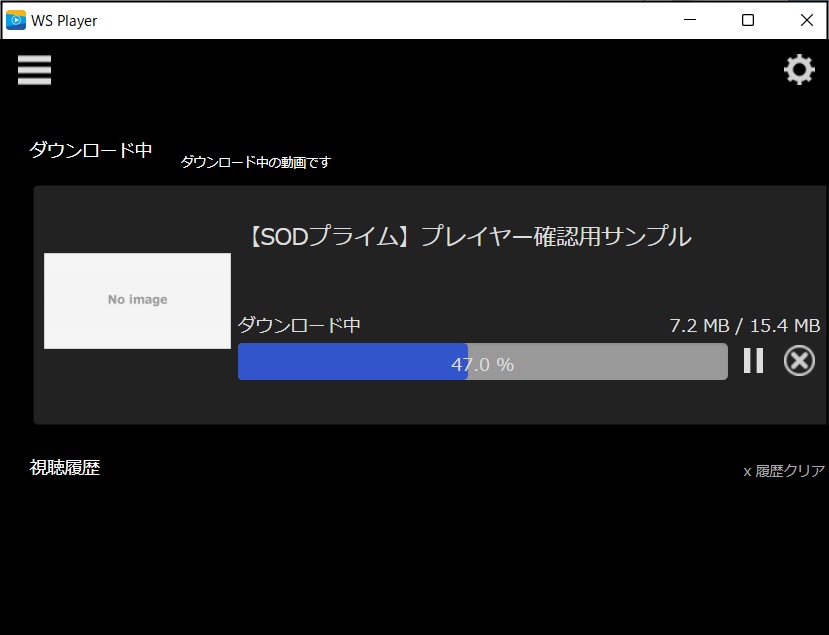Maximize the WS Player window
The height and width of the screenshot is (635, 829).
[x=747, y=19]
